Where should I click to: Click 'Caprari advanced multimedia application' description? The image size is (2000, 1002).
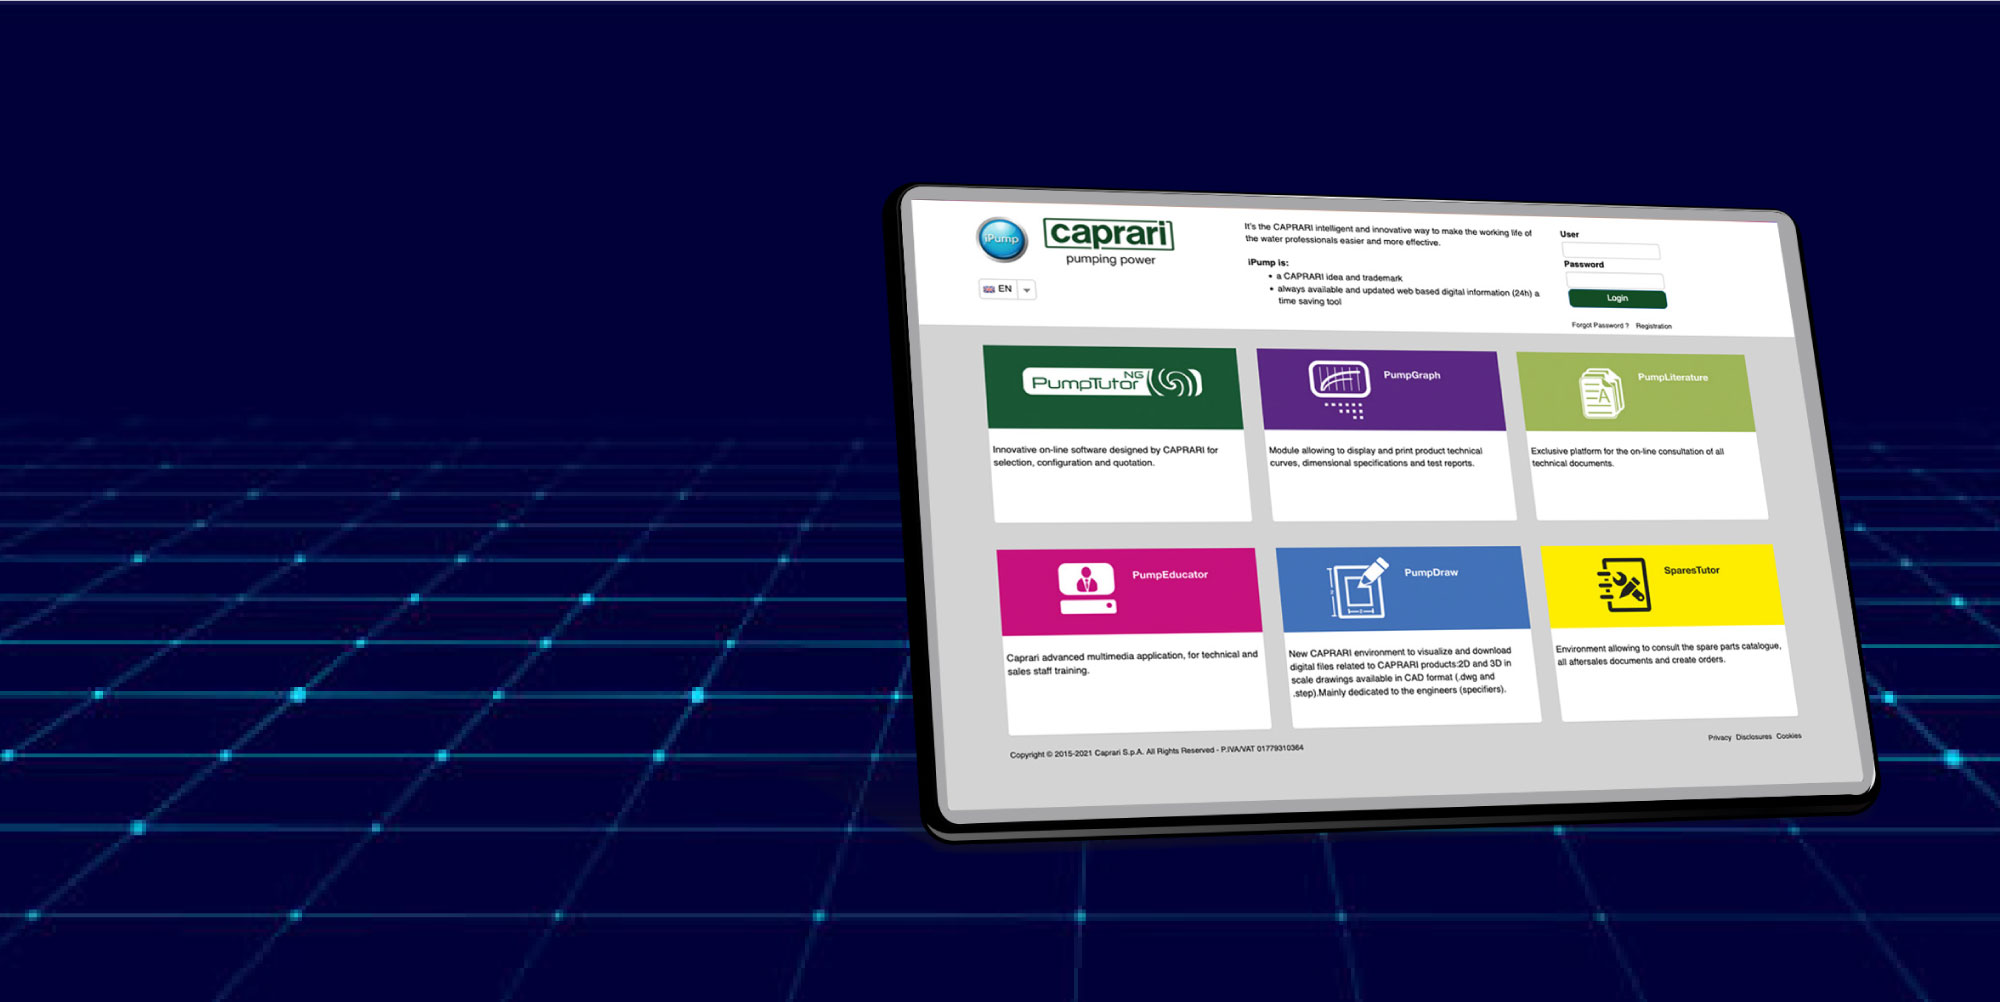[x=1132, y=663]
